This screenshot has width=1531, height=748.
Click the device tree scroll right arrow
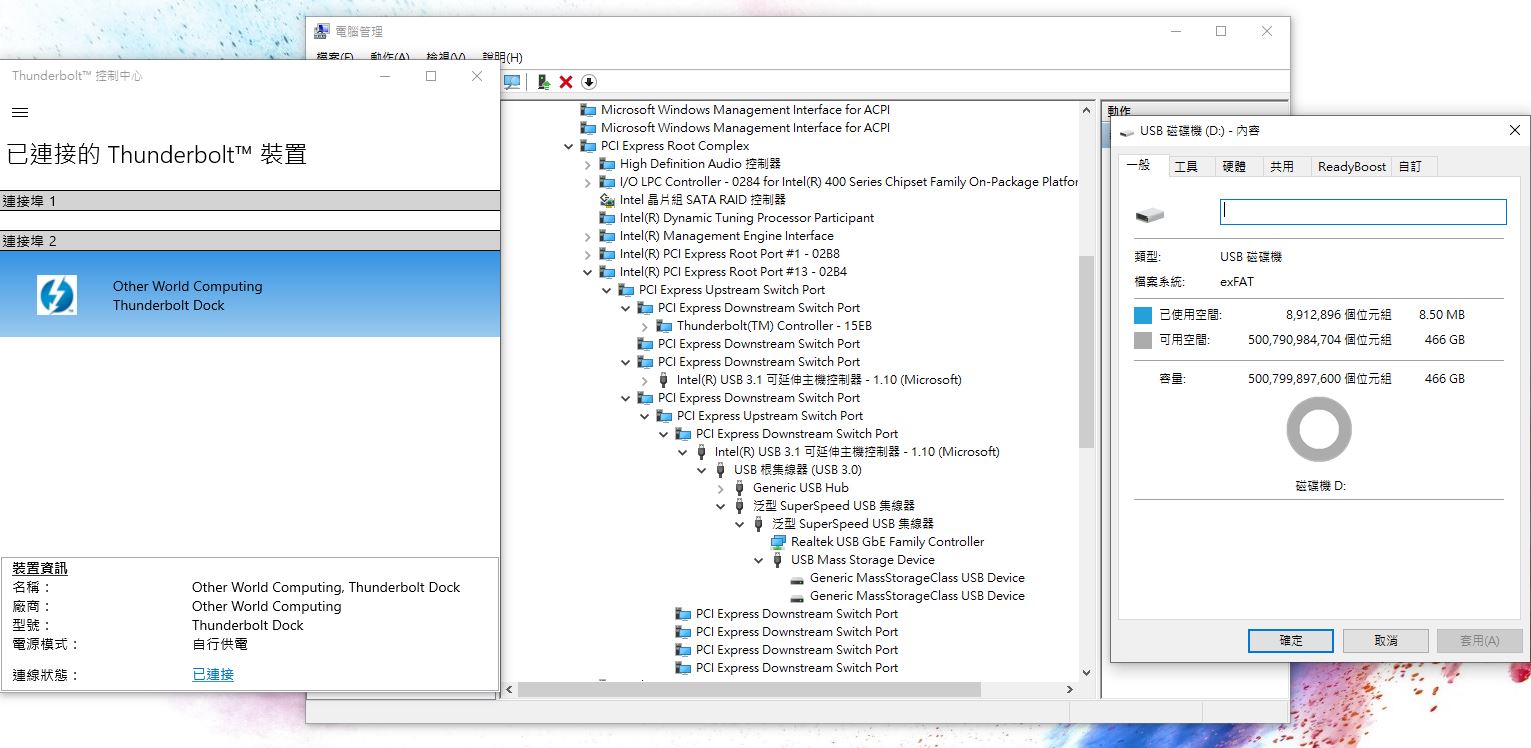pos(1069,689)
